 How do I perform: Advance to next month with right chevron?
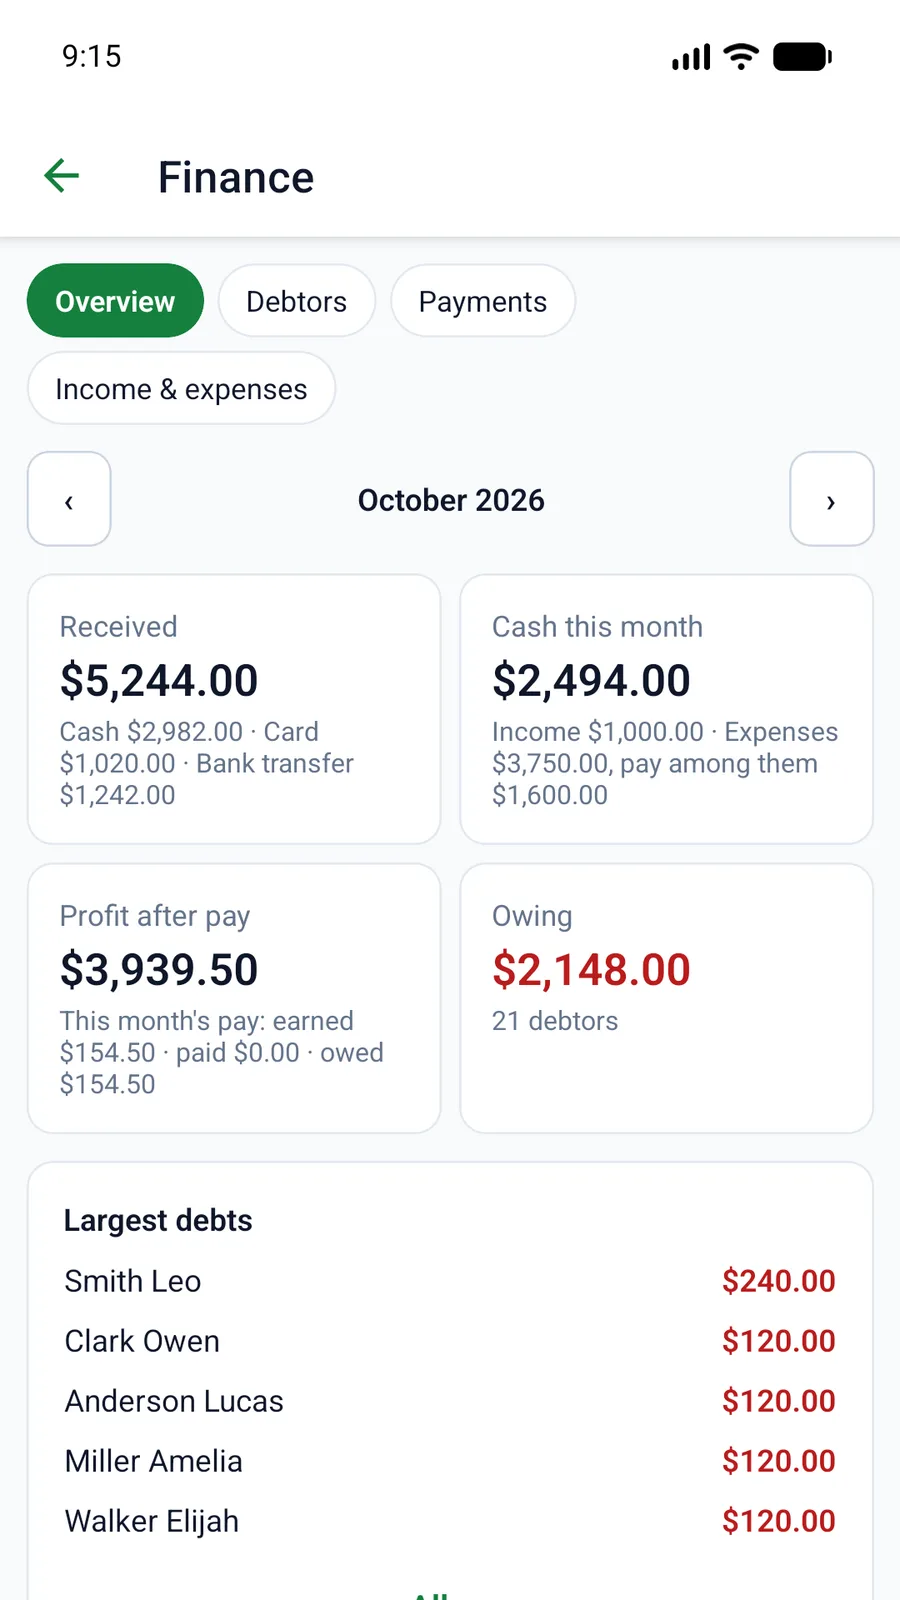(832, 499)
